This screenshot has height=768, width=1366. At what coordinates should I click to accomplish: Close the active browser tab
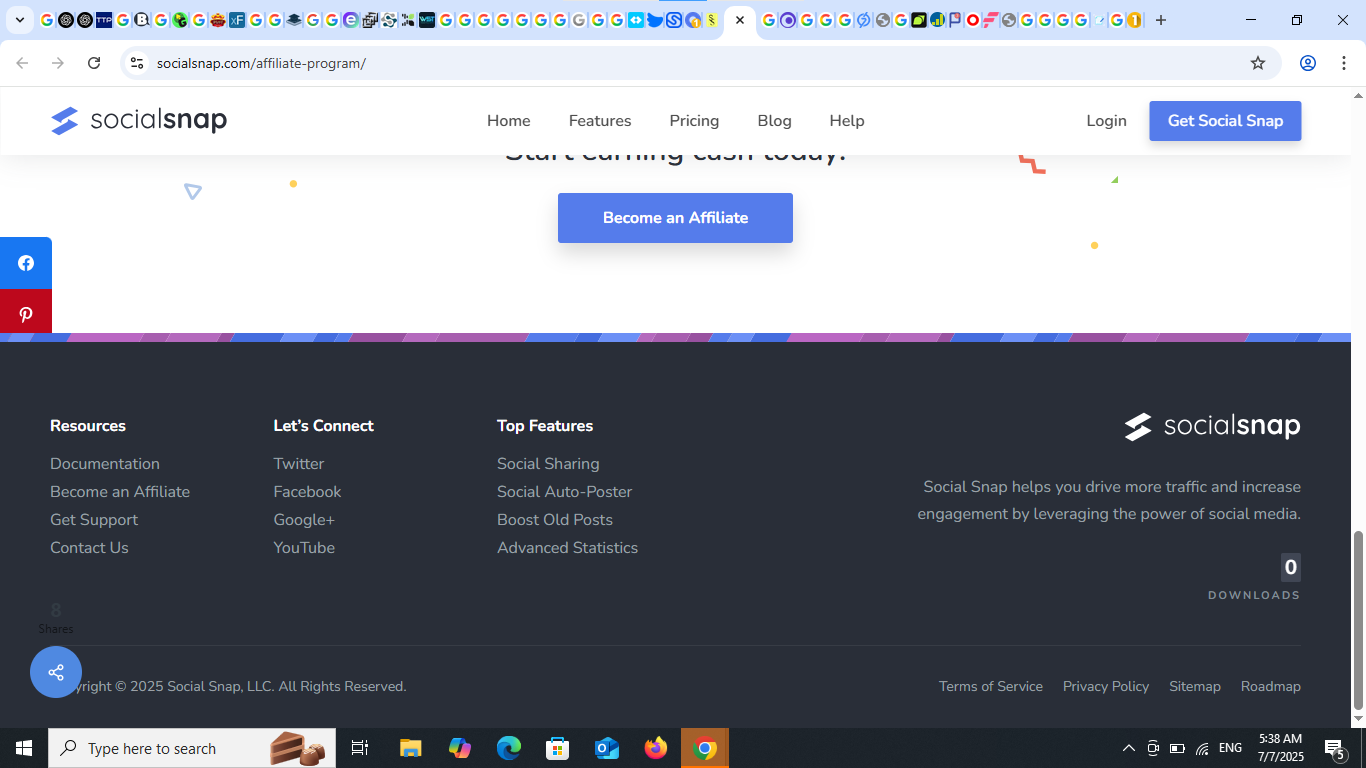coord(740,20)
